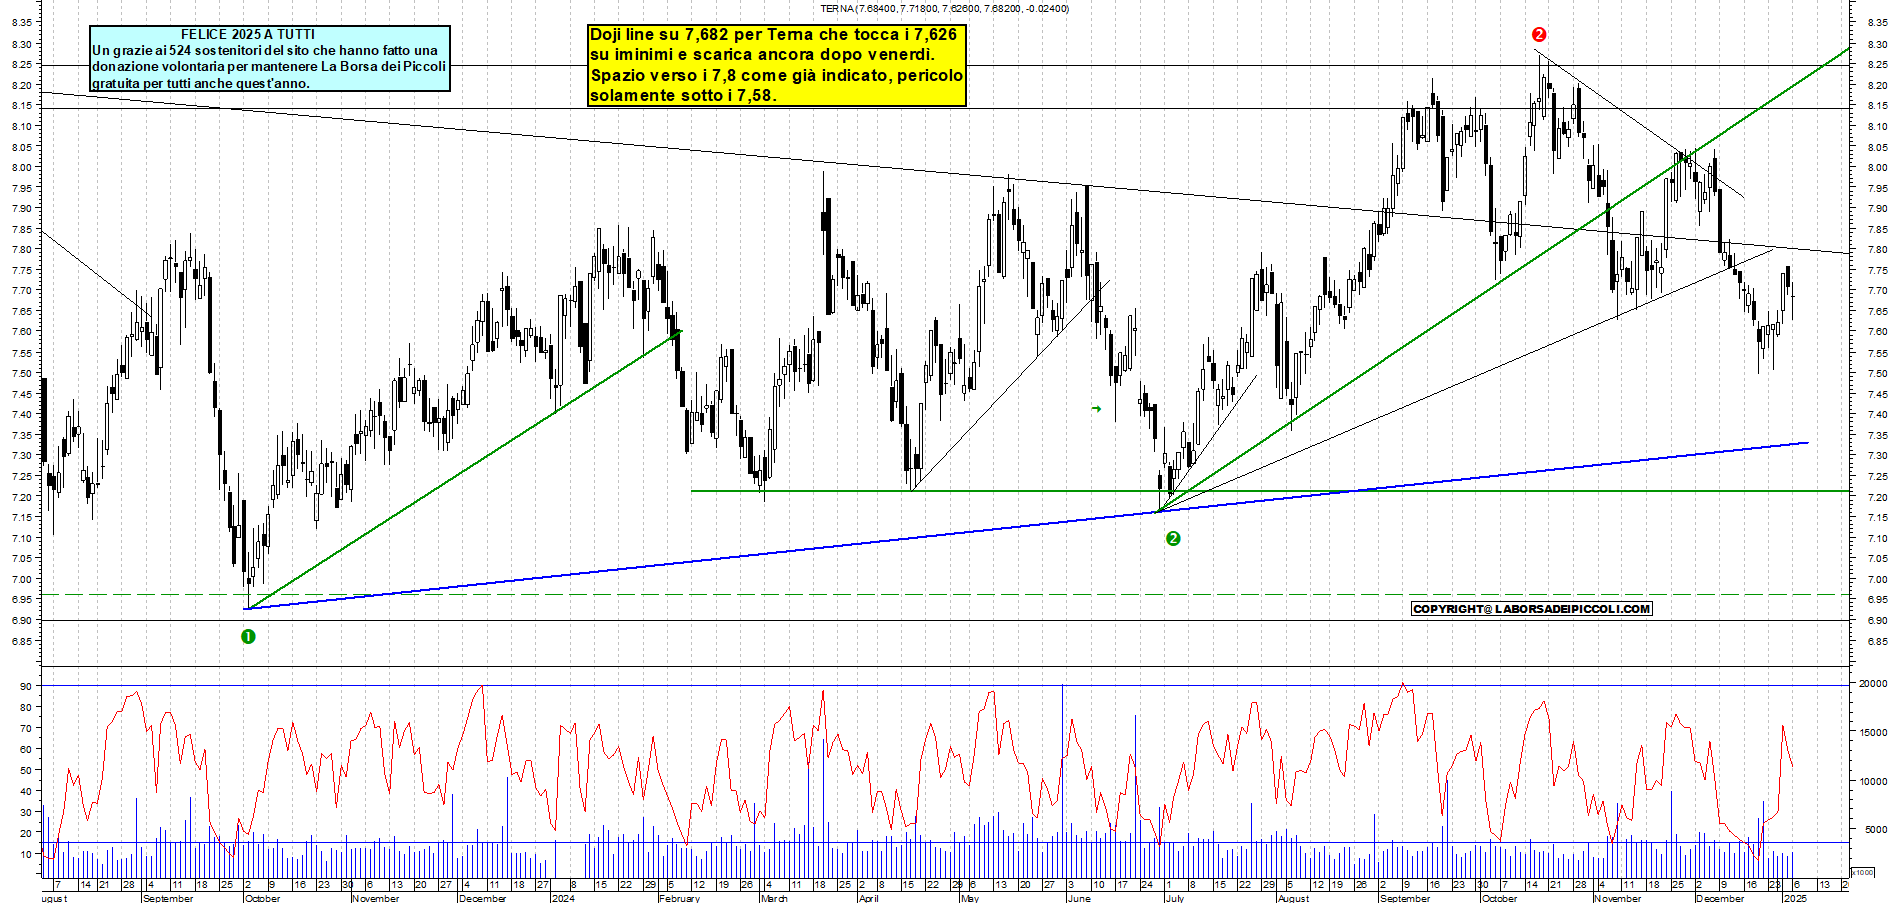Click the green circled 1 marker below the October low
The height and width of the screenshot is (903, 1890).
point(248,637)
